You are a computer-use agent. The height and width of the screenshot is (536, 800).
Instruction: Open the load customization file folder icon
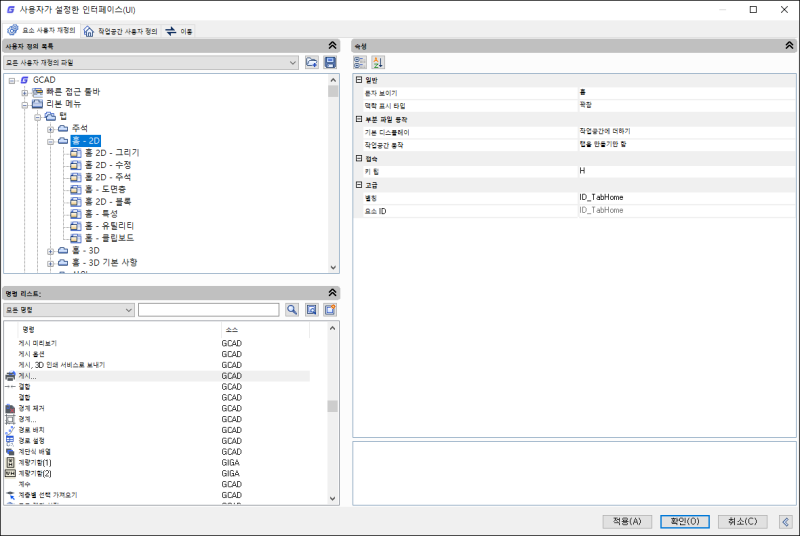pos(311,63)
